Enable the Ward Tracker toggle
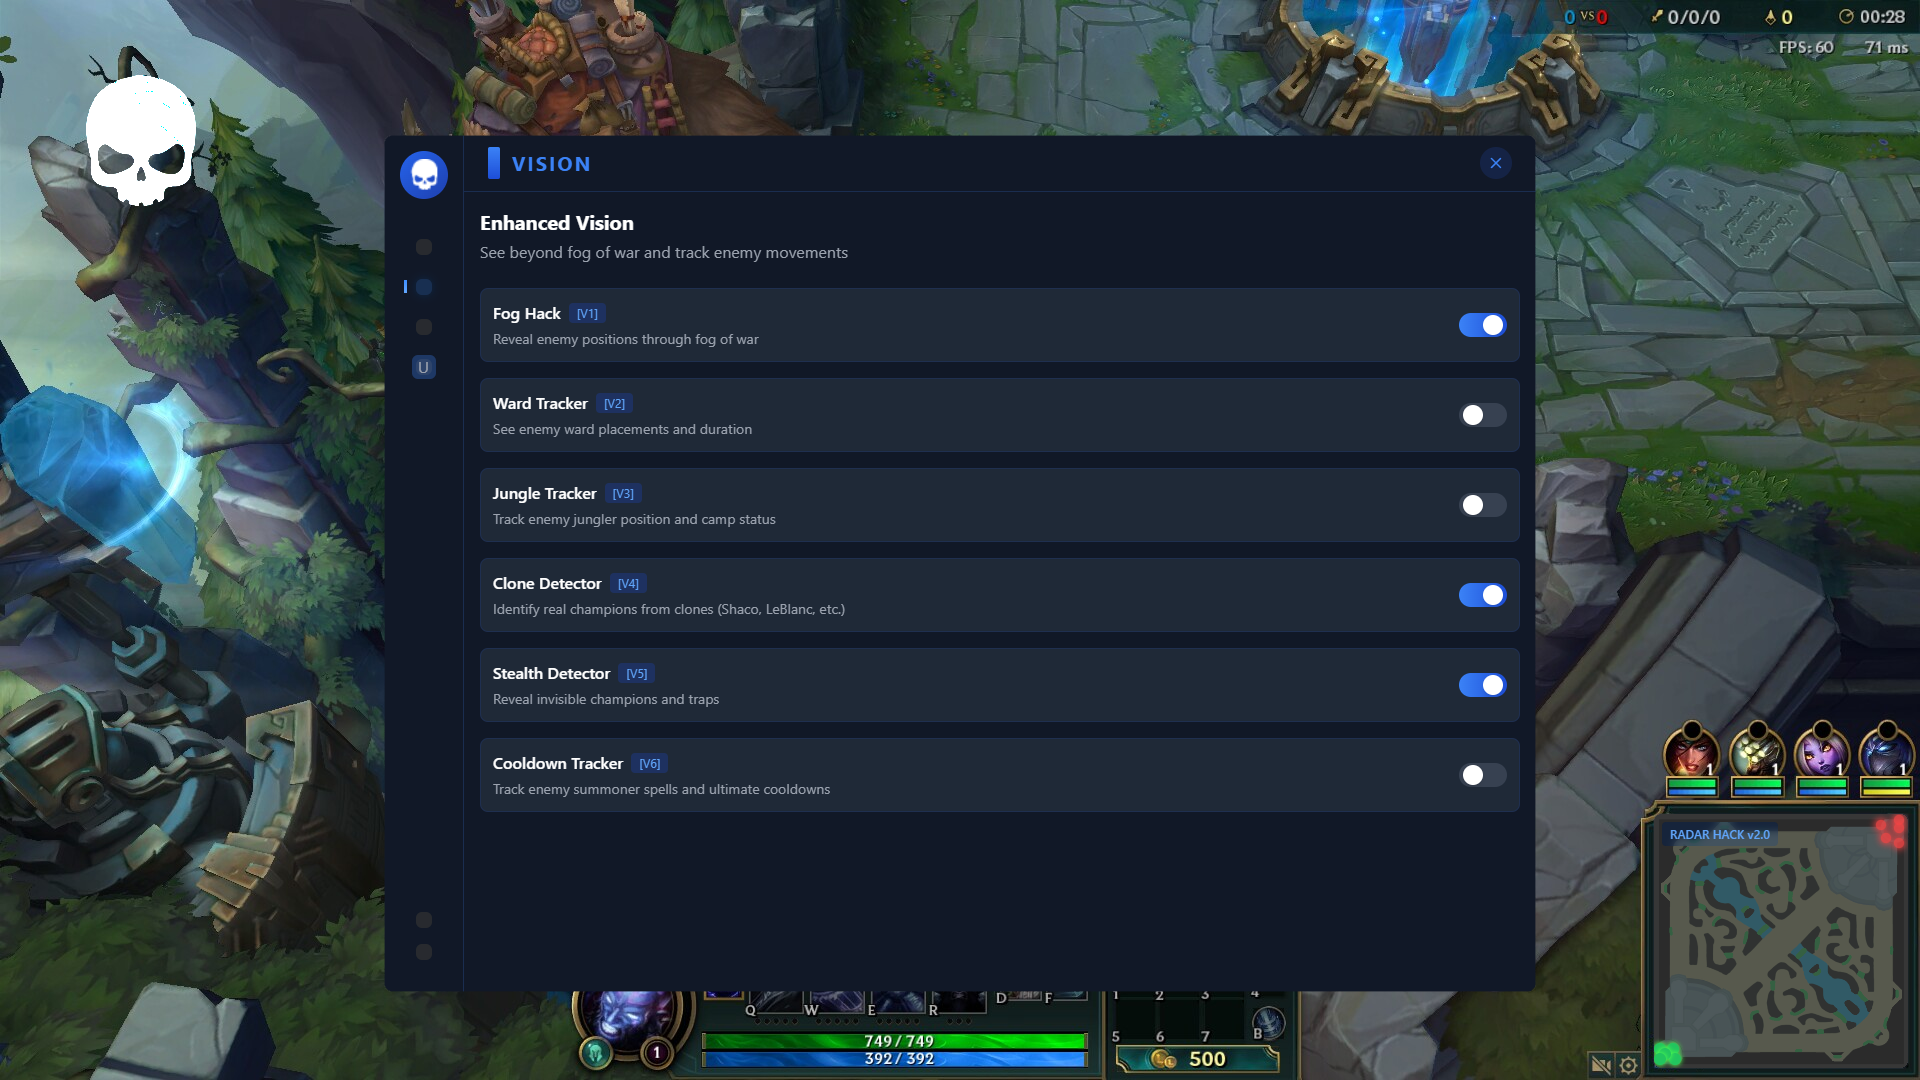The image size is (1920, 1080). coord(1482,415)
